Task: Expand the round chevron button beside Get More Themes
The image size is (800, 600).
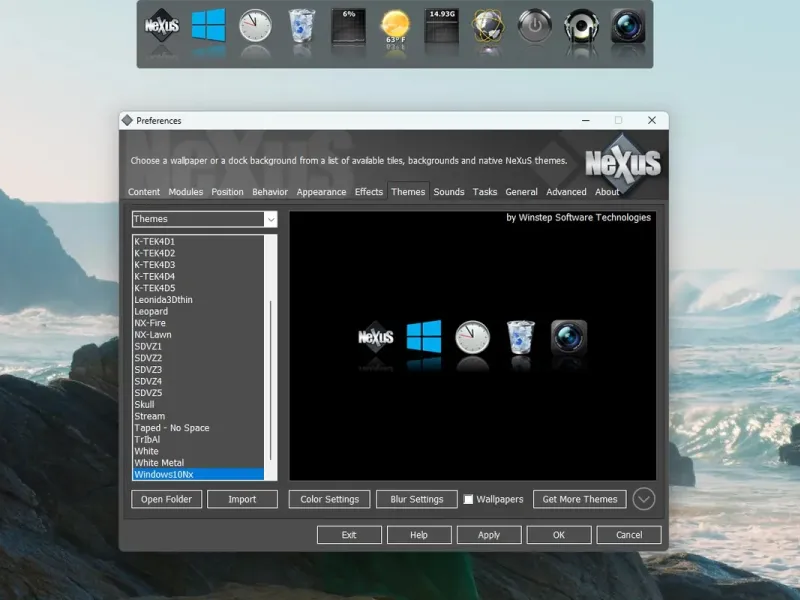Action: point(644,499)
